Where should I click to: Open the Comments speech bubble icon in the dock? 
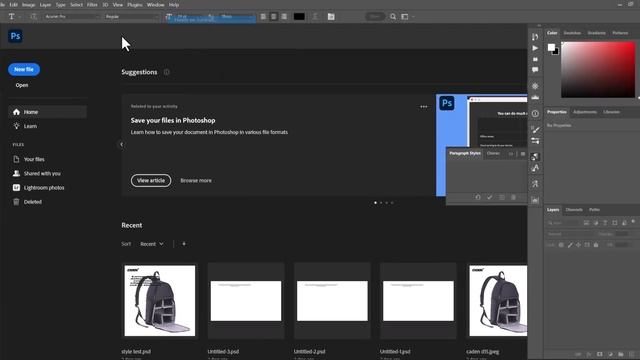[535, 70]
